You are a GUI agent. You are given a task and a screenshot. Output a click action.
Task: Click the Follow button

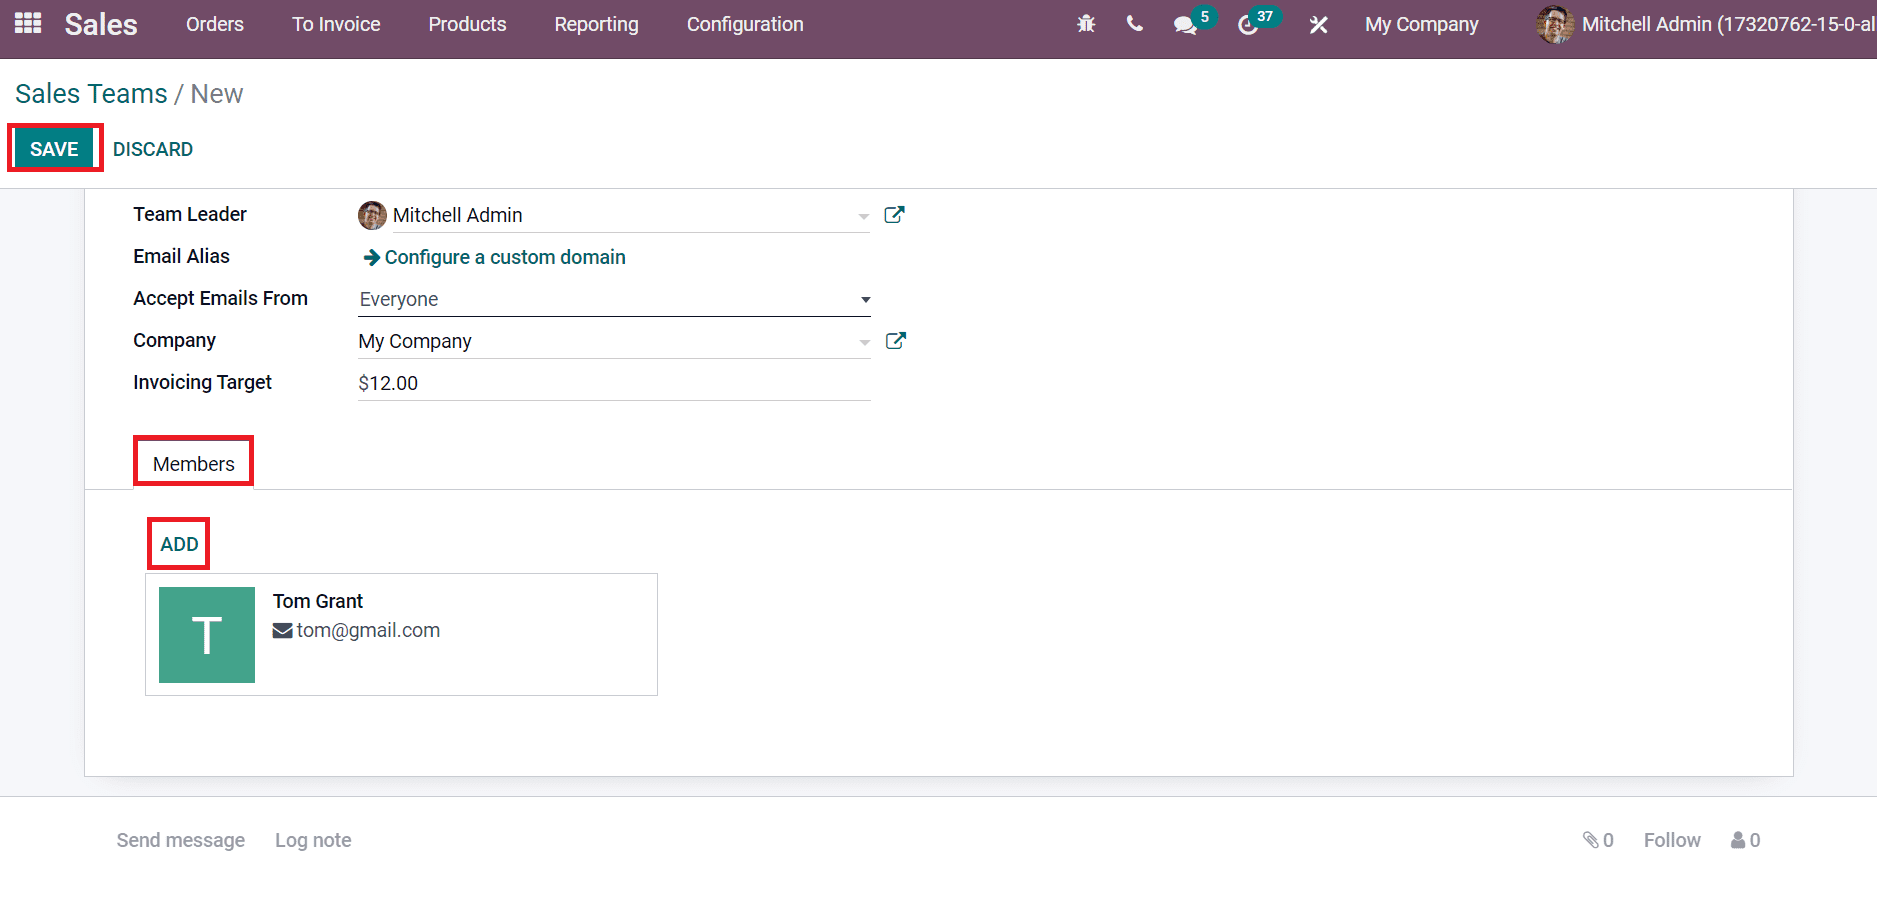pyautogui.click(x=1672, y=840)
